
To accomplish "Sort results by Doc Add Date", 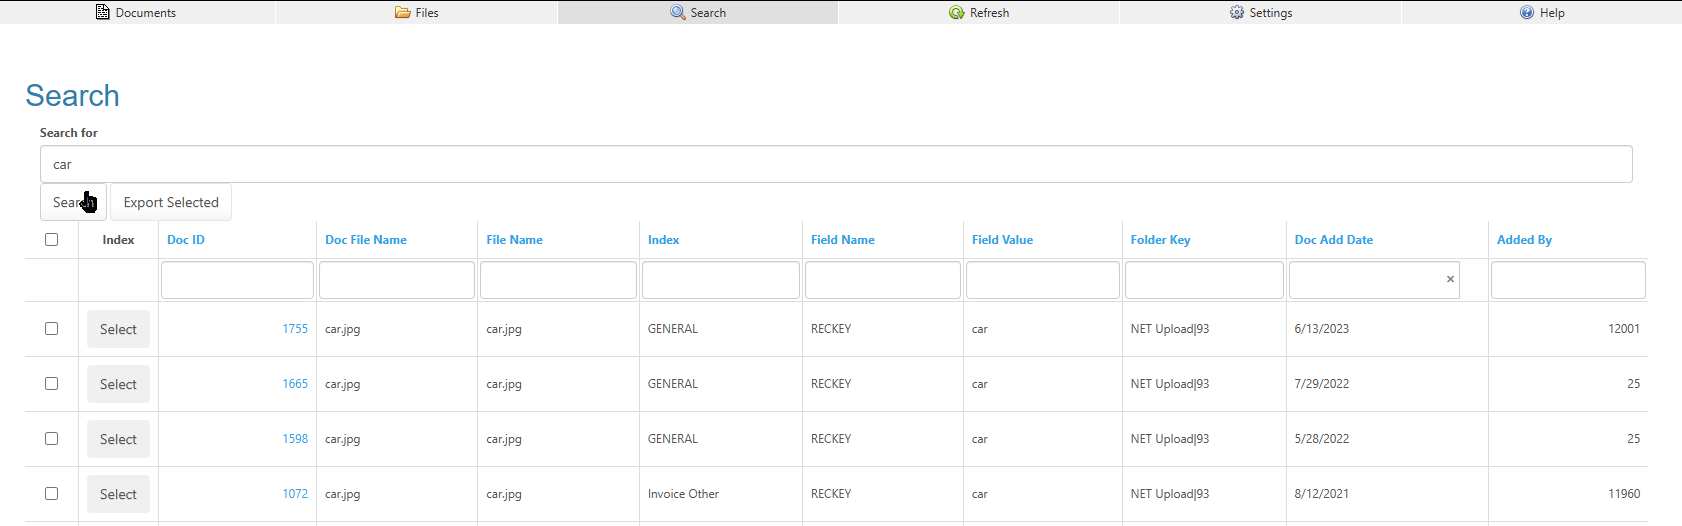I will point(1333,240).
